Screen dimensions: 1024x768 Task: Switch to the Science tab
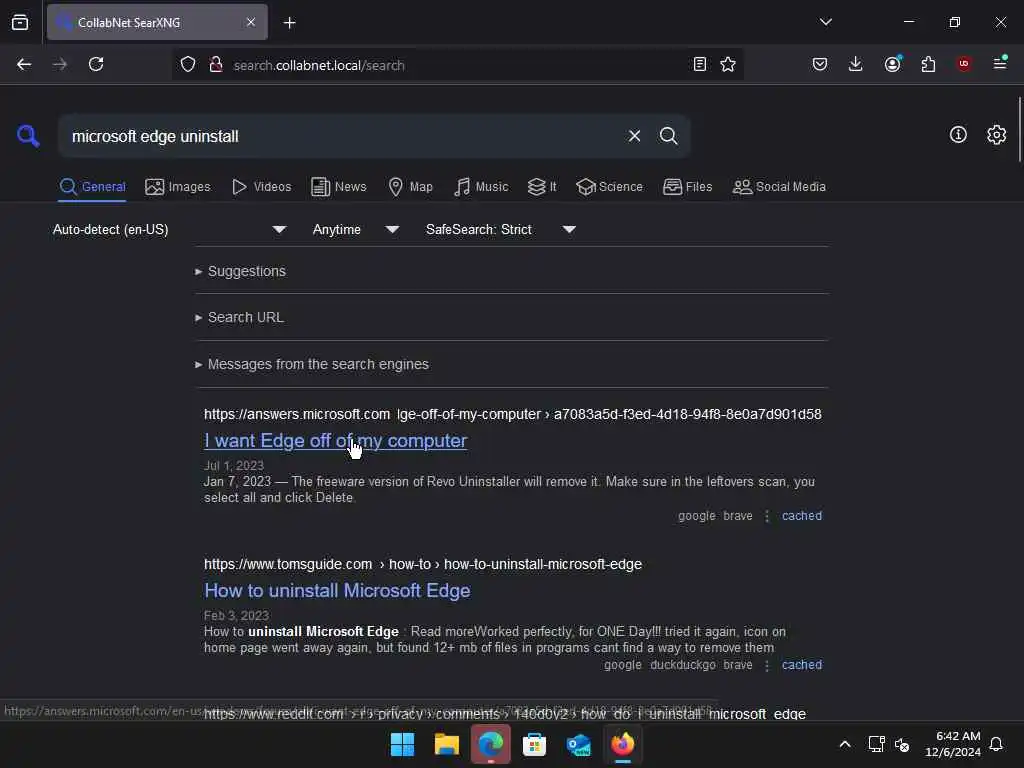[x=609, y=187]
